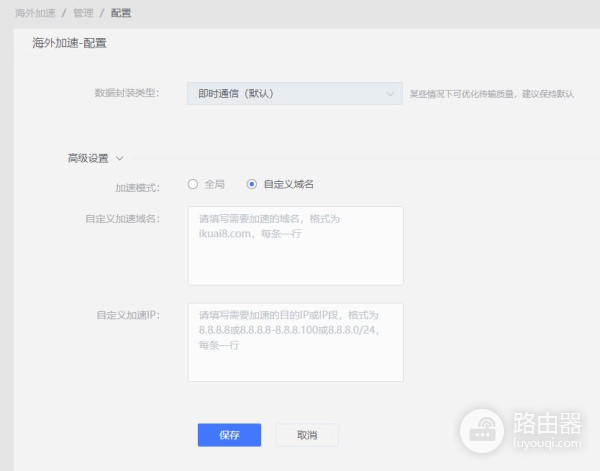Focus the 自定义加速域名 text area

(x=295, y=246)
